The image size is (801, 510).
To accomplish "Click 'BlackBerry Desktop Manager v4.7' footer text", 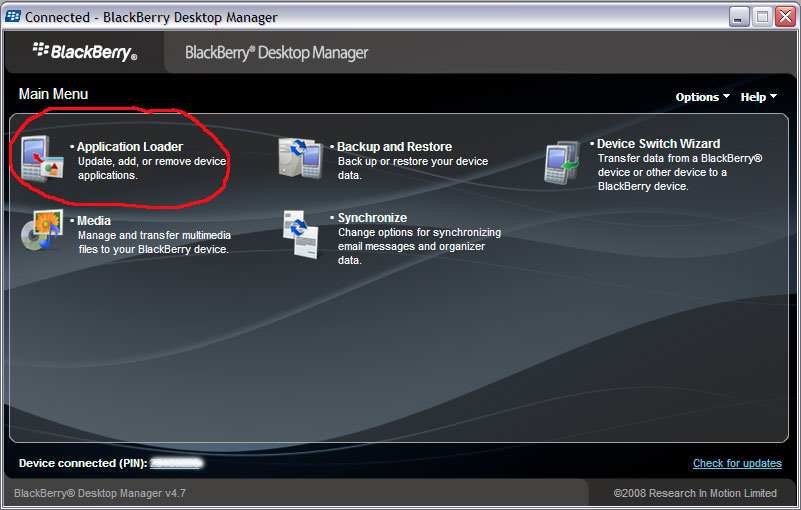I will [x=100, y=493].
